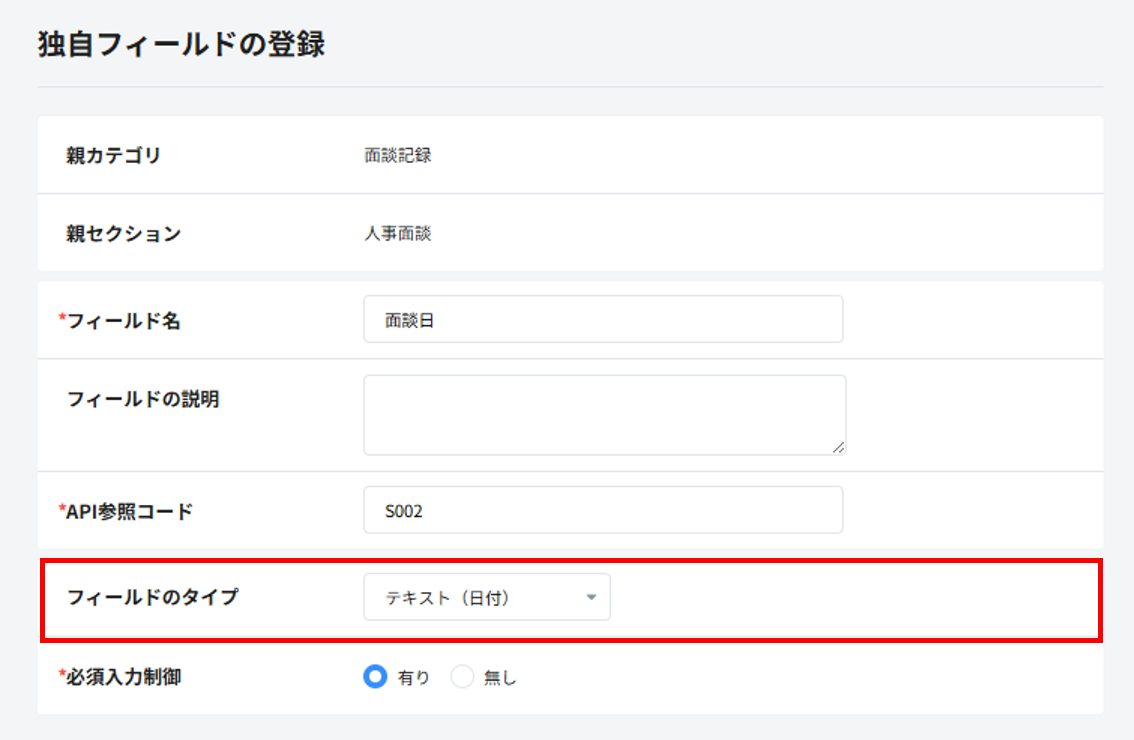Click the description textarea resize handle

(x=838, y=447)
